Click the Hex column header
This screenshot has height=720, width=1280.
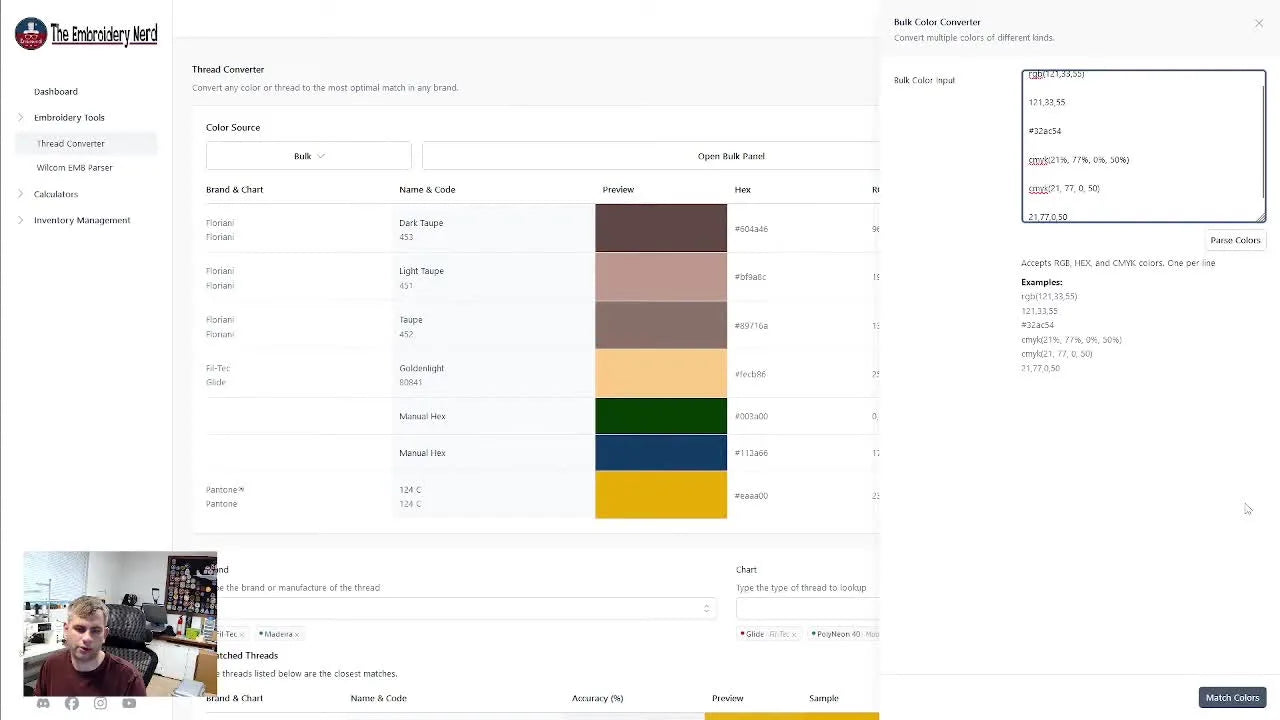click(x=742, y=189)
